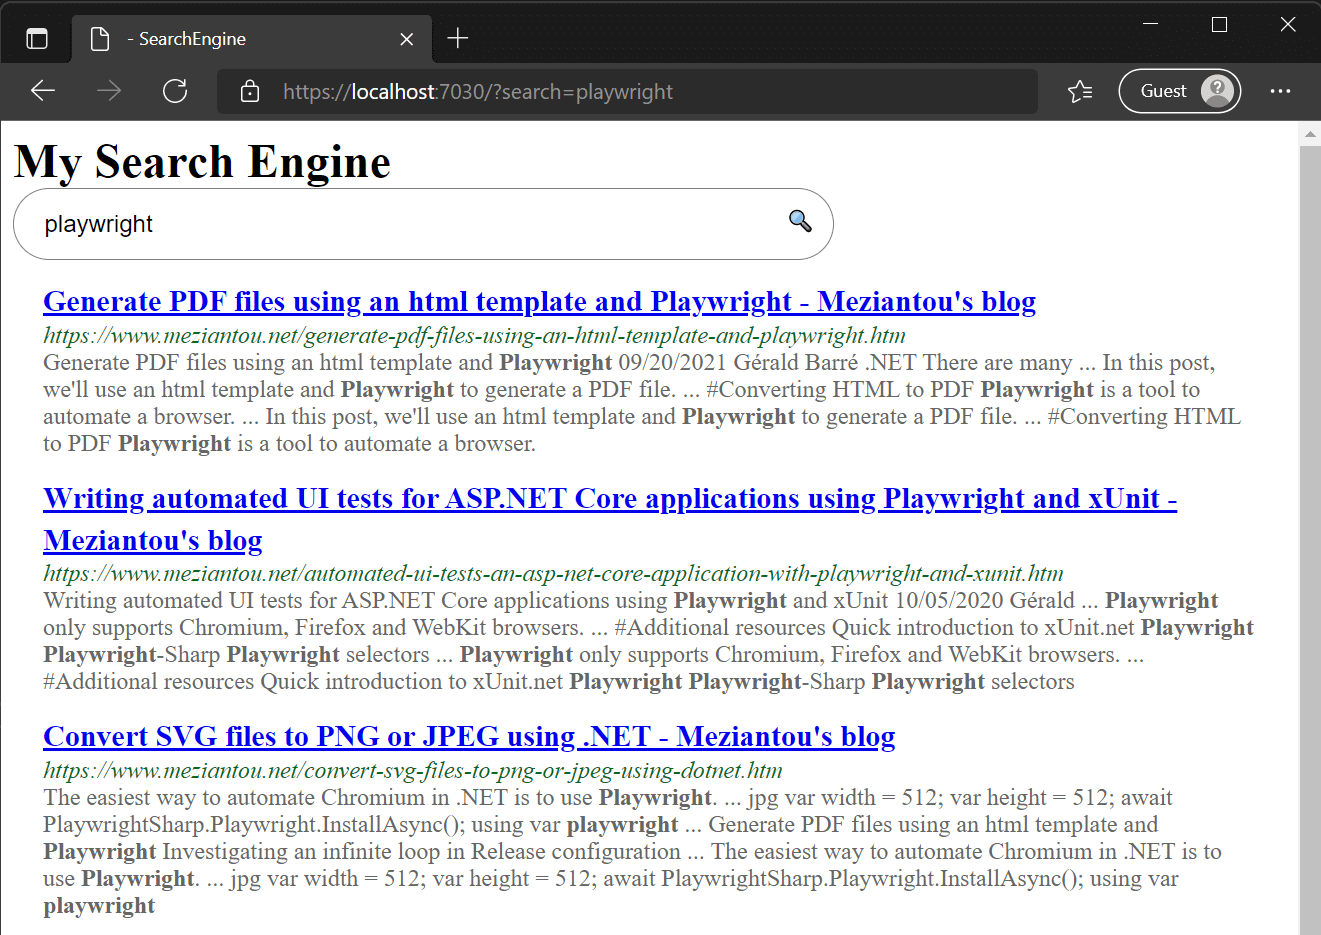
Task: Focus the playwright search text box
Action: click(400, 224)
